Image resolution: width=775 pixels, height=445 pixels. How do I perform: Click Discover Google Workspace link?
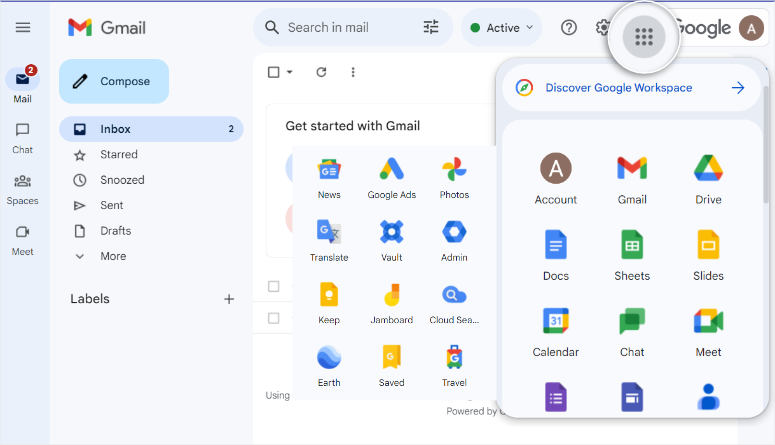tap(631, 88)
